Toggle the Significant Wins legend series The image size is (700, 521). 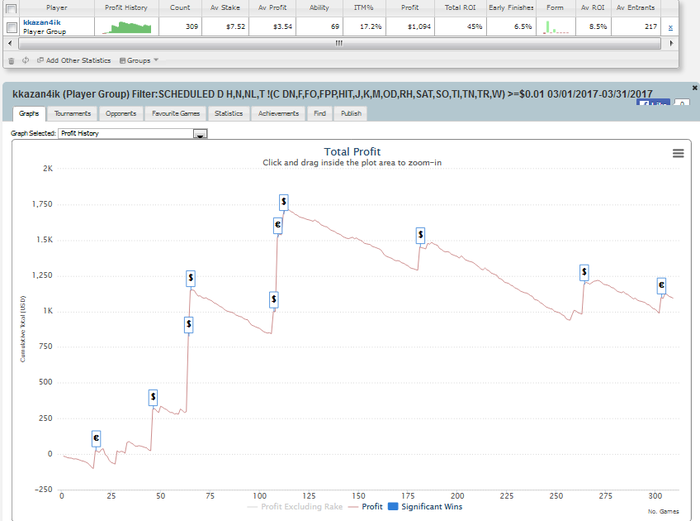click(x=425, y=507)
